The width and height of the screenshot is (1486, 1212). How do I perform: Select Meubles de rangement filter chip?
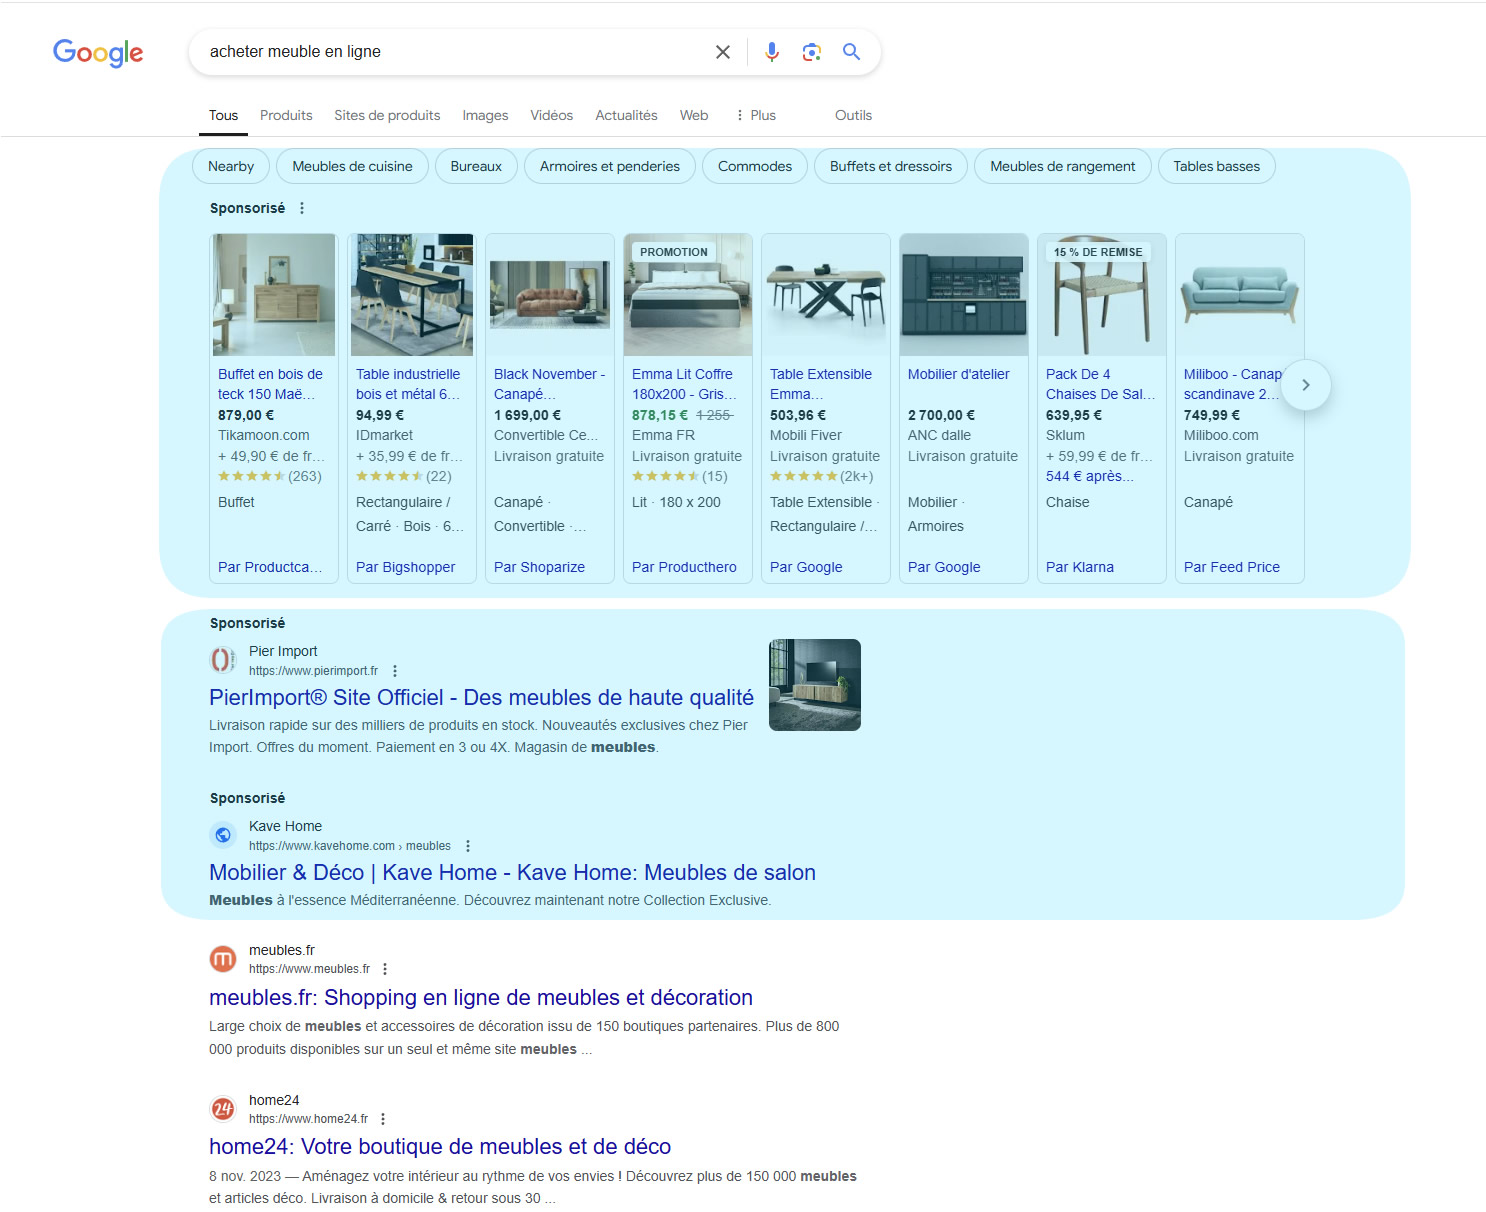click(x=1063, y=166)
